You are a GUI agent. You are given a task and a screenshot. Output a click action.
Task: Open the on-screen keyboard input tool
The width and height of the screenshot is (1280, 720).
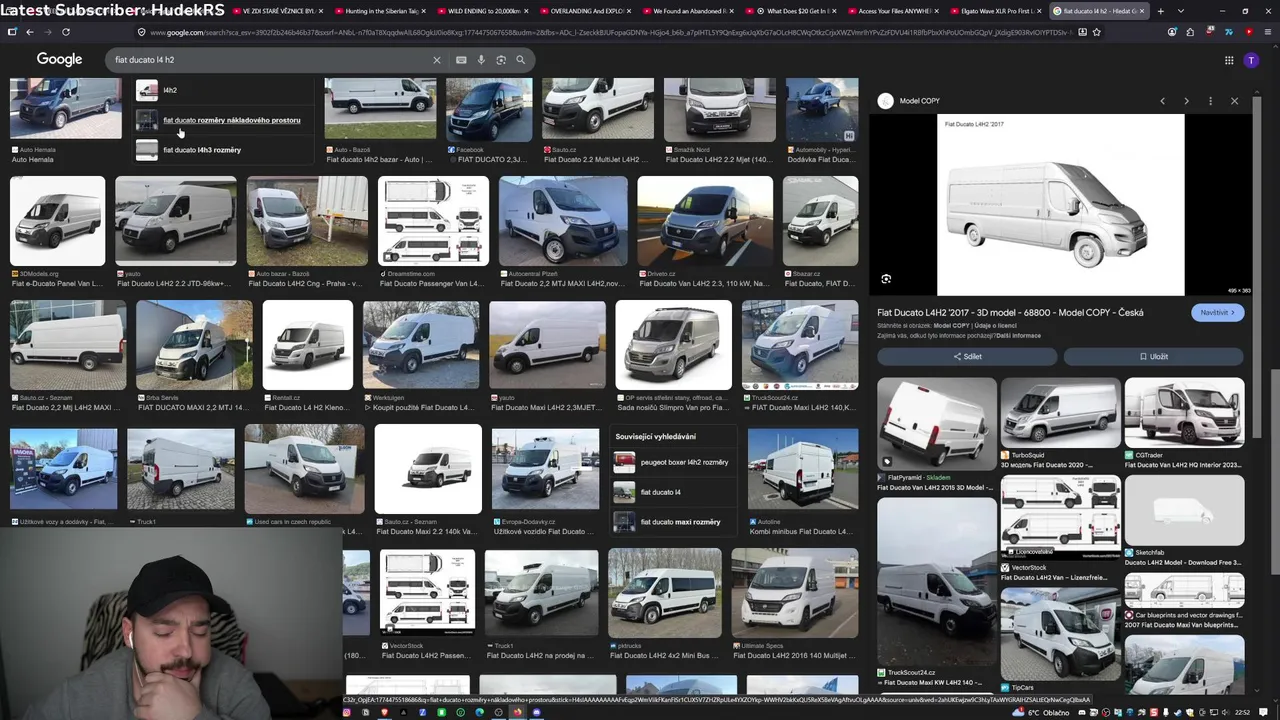(461, 60)
